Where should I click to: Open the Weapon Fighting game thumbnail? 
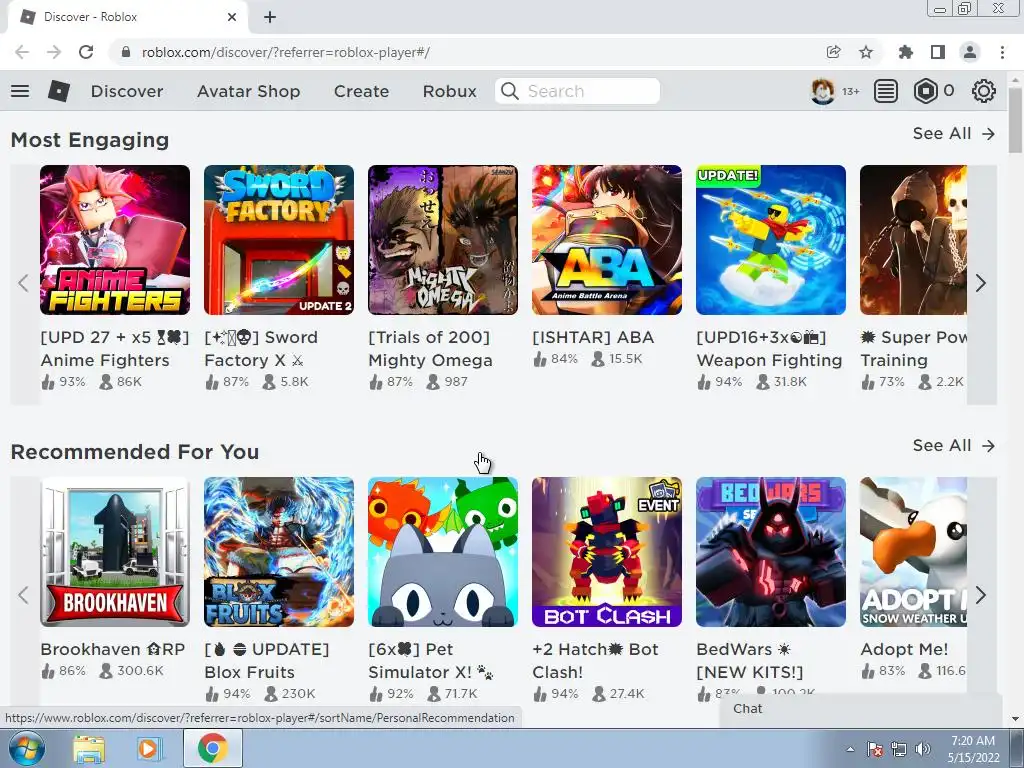[771, 240]
